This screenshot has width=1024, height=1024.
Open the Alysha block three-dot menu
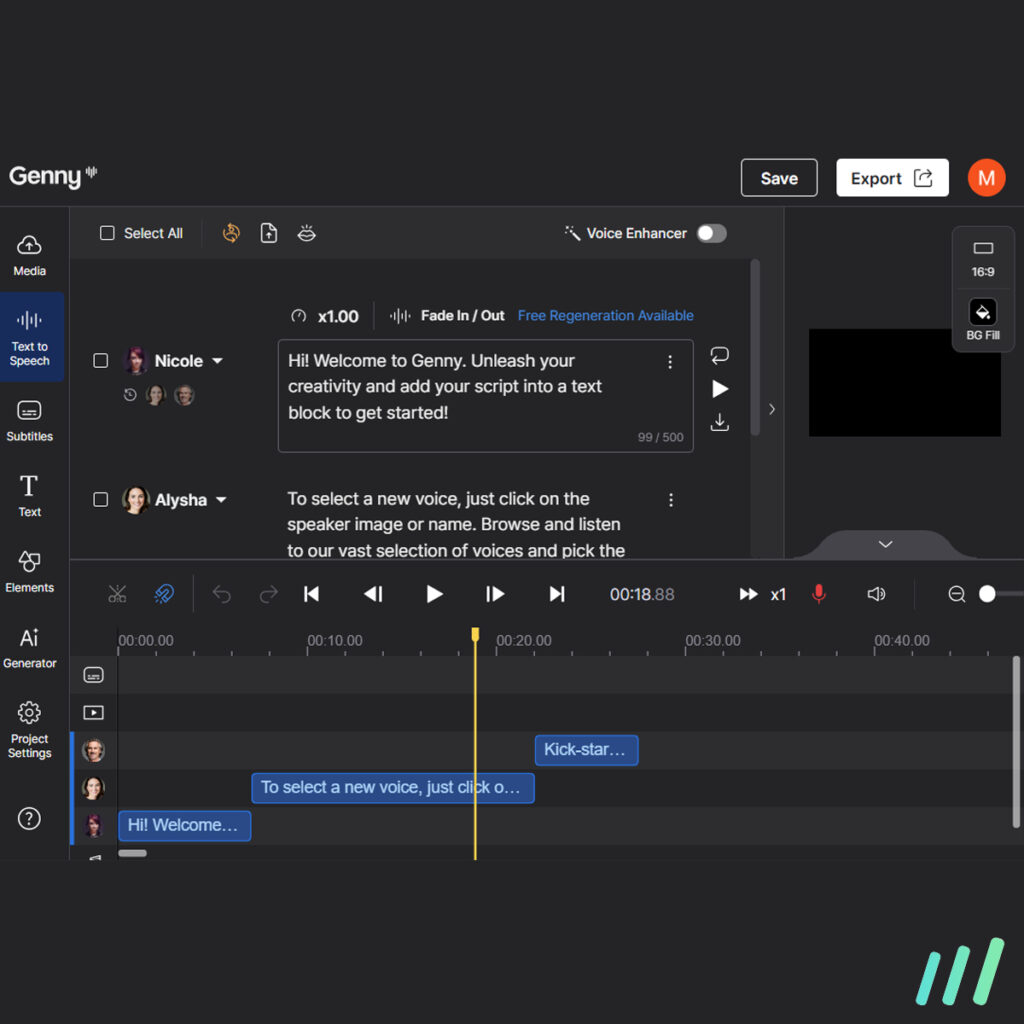[x=671, y=500]
